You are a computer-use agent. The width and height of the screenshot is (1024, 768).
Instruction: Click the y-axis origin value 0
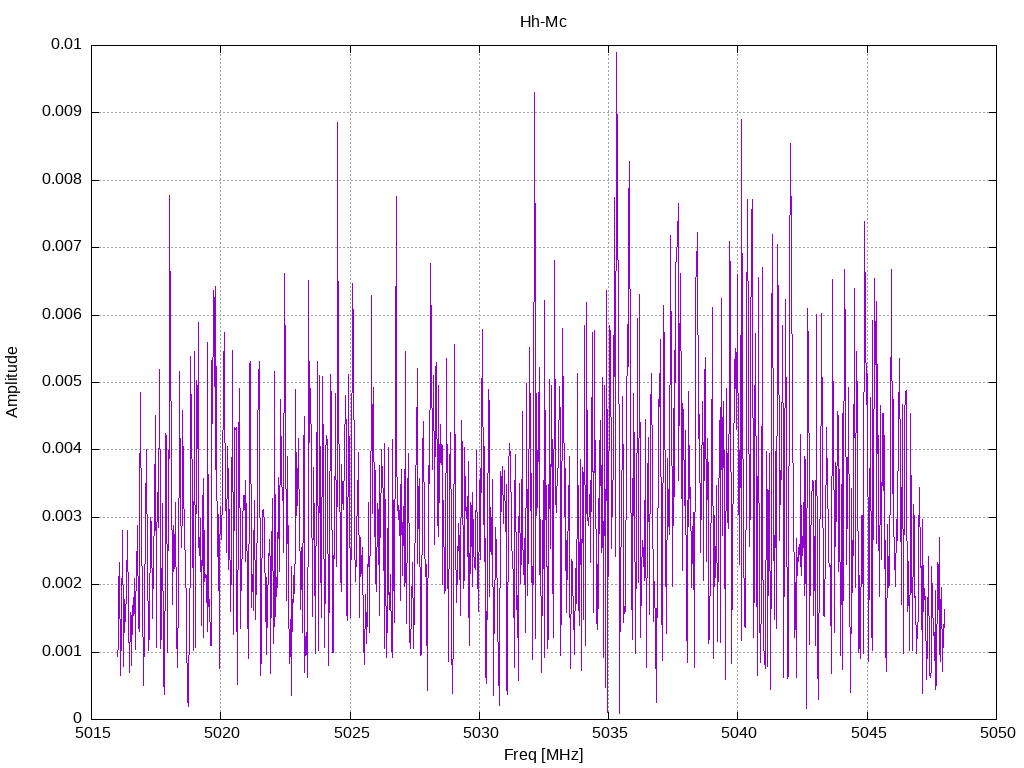click(x=78, y=718)
